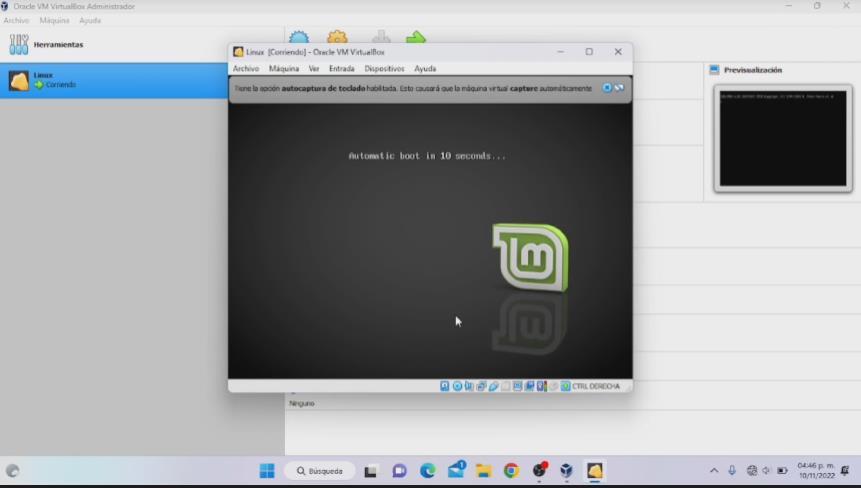Click orange gear Settings icon in manager toolbar

337,37
